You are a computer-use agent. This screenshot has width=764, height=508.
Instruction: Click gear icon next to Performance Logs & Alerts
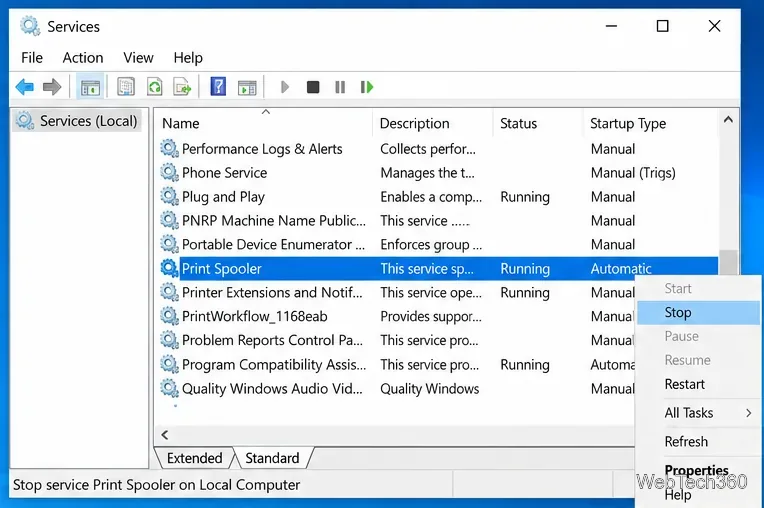point(169,148)
